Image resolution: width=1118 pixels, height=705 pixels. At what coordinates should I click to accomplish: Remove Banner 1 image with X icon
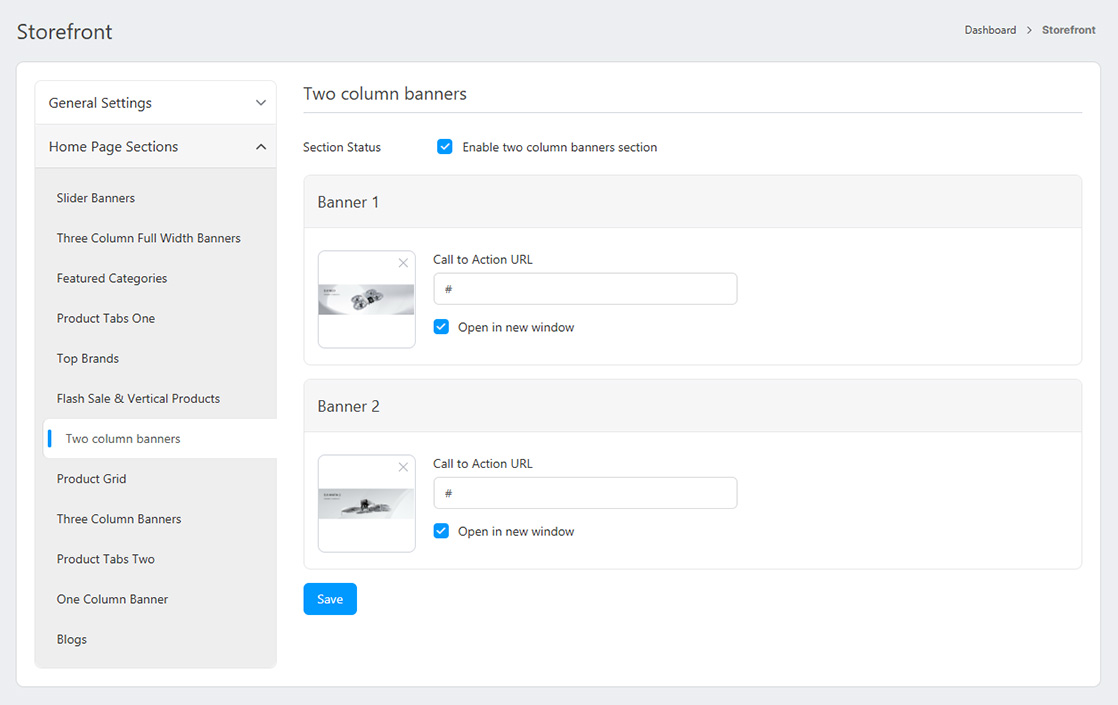403,263
